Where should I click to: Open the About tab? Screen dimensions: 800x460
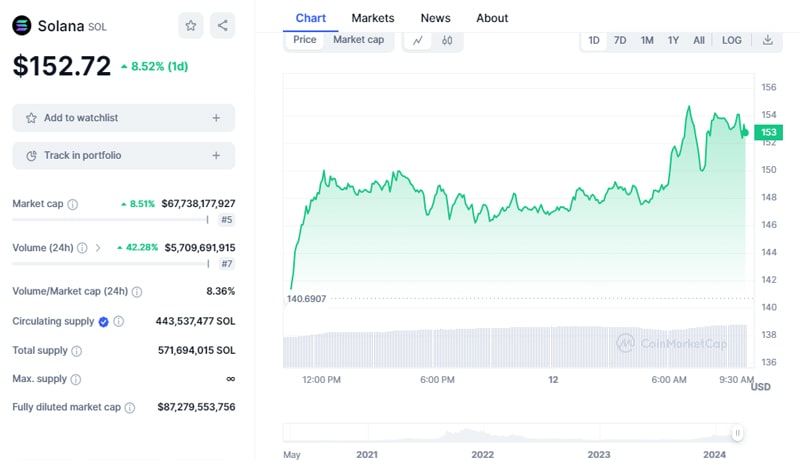click(x=492, y=18)
